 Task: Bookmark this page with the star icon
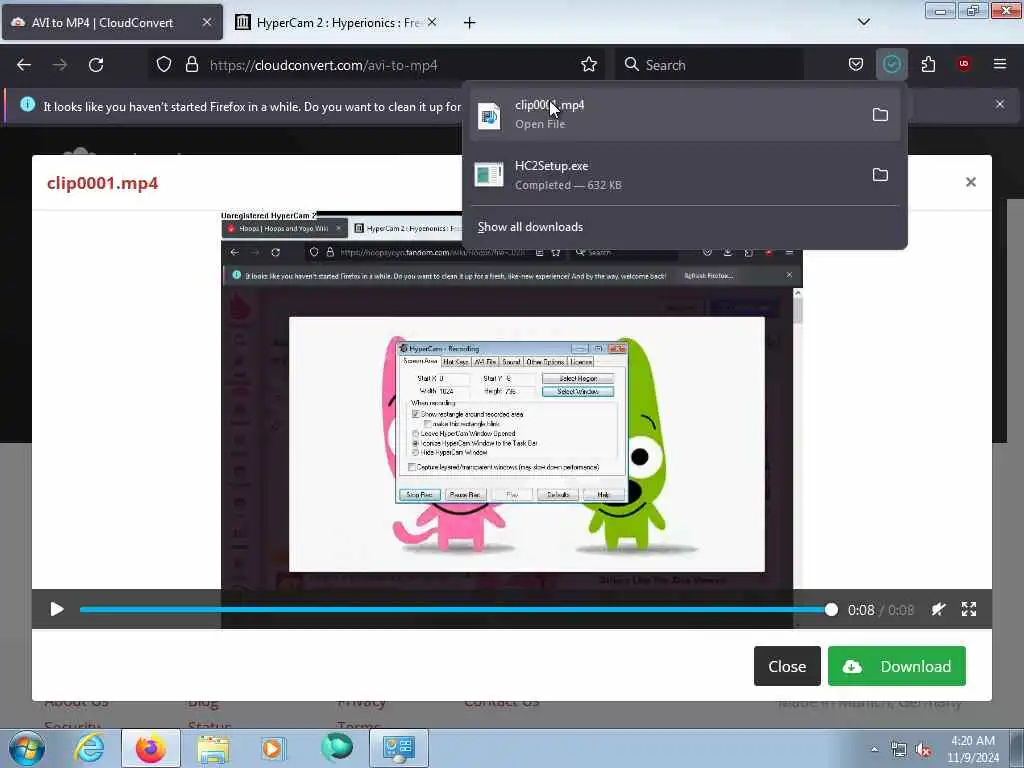coord(588,65)
